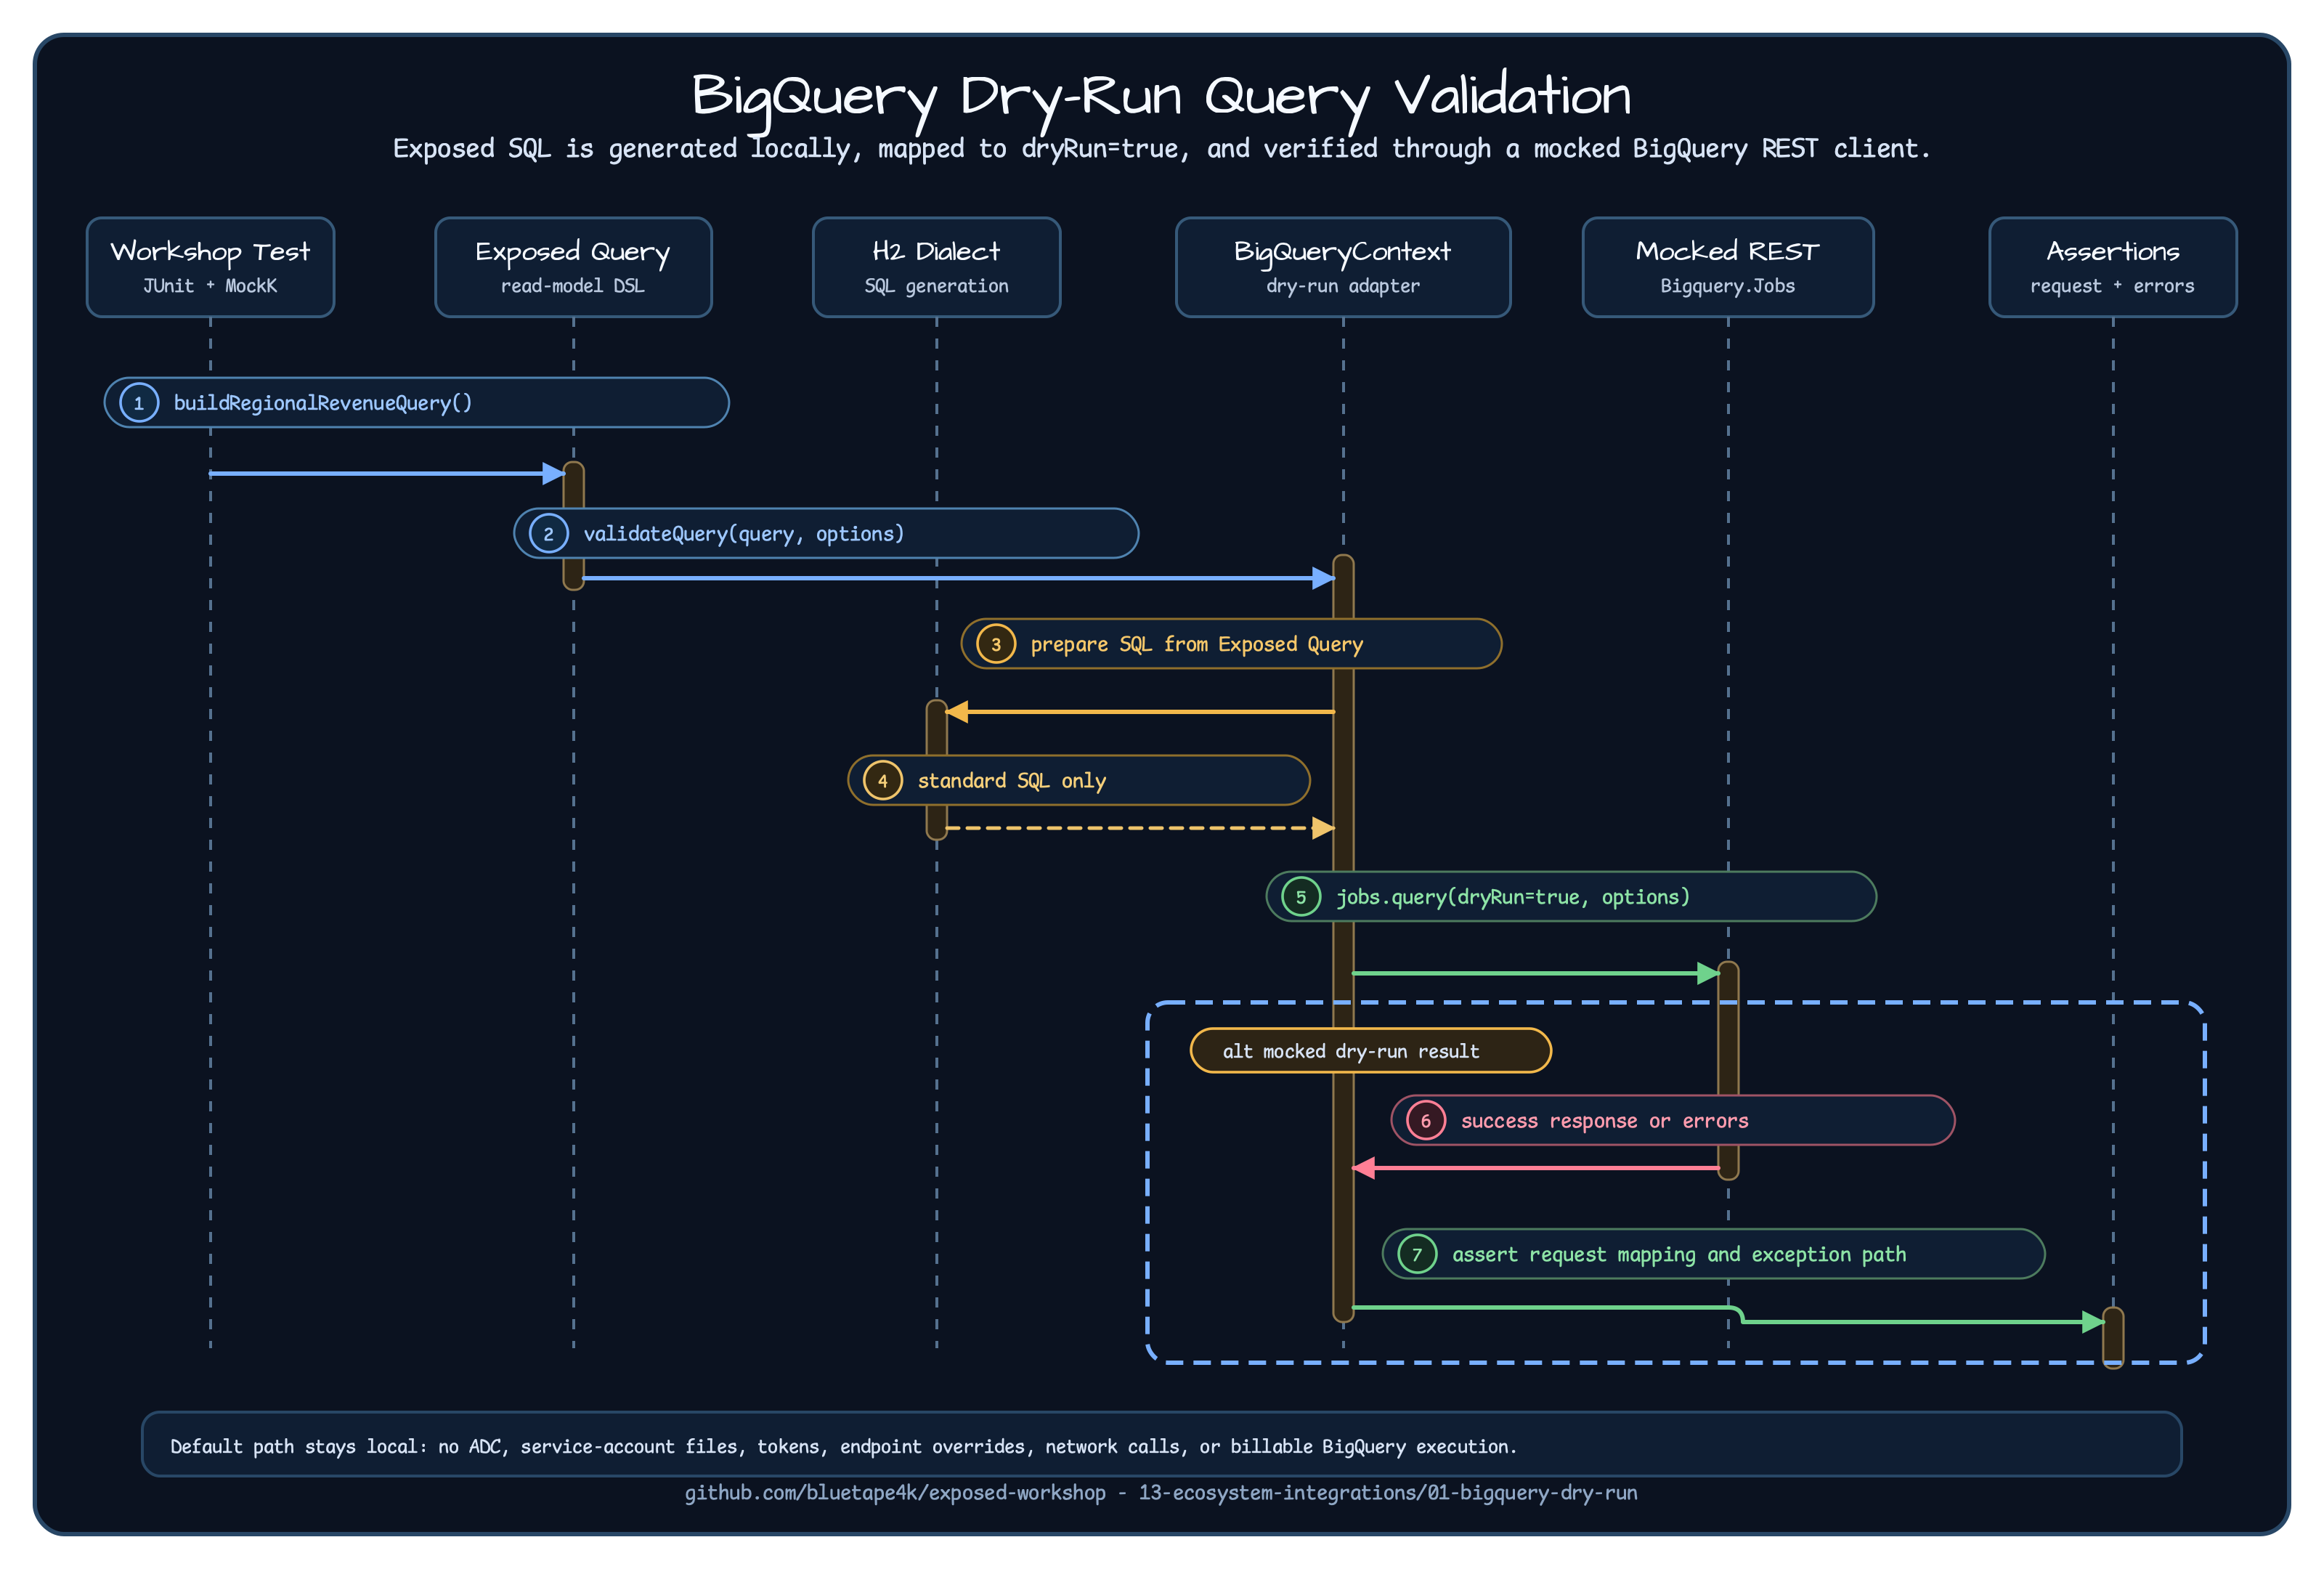Screen dimensions: 2324x1569
Task: Click the 'request + errors' sublabel
Action: point(2112,286)
